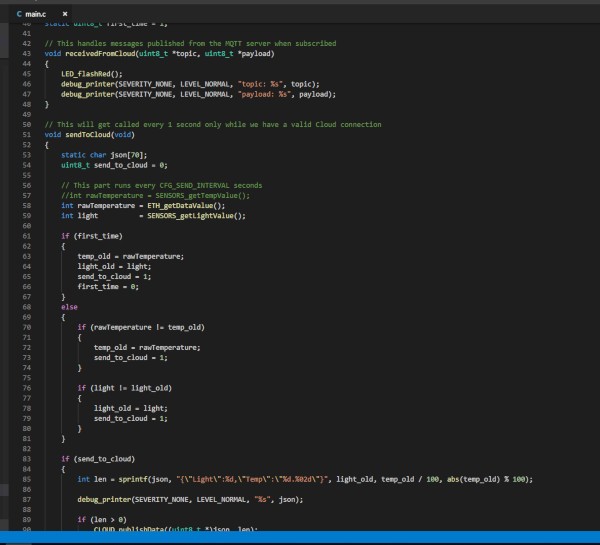Click the else keyword on line 68
The width and height of the screenshot is (600, 545).
coord(69,307)
